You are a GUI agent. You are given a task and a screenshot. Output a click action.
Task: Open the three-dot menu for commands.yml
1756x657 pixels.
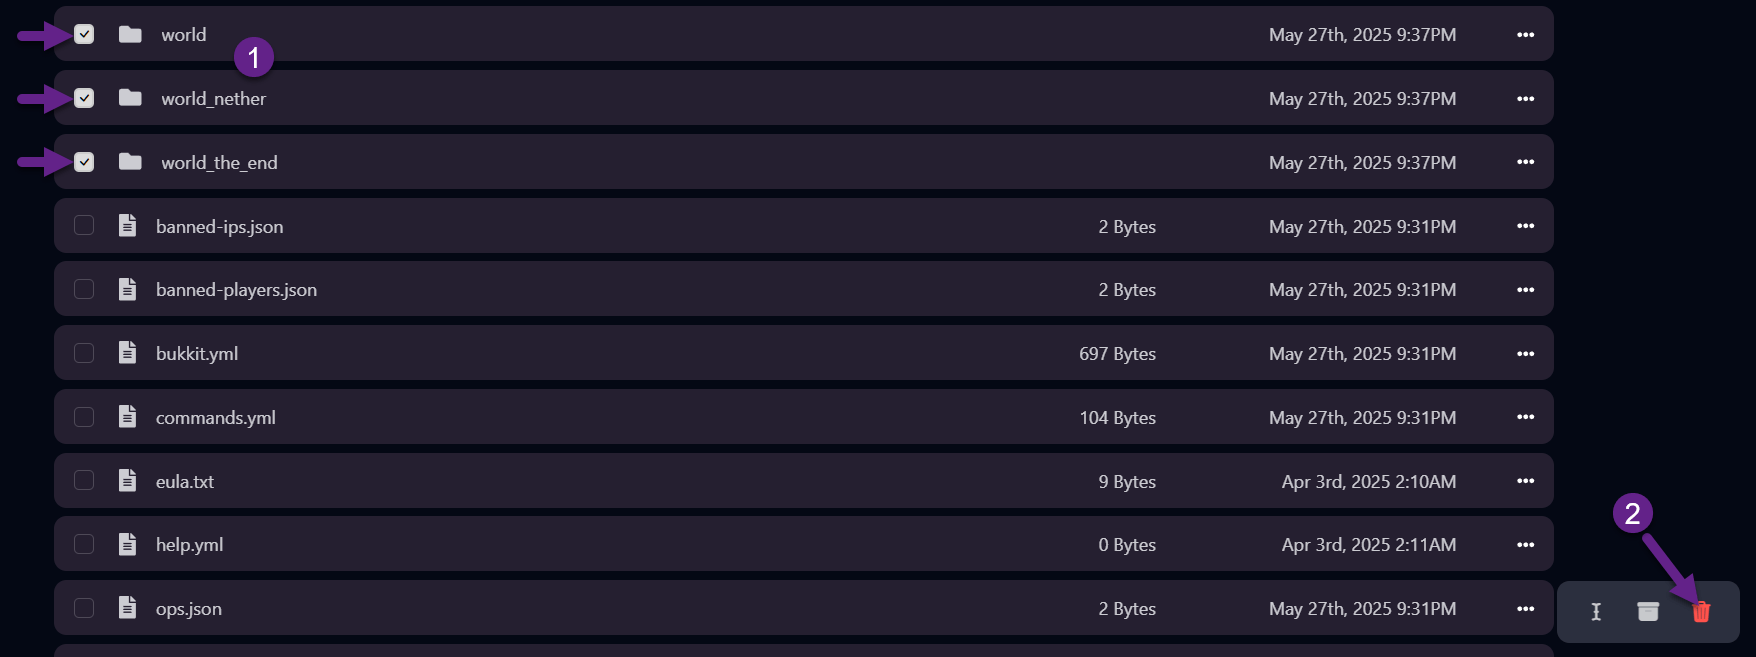coord(1525,417)
